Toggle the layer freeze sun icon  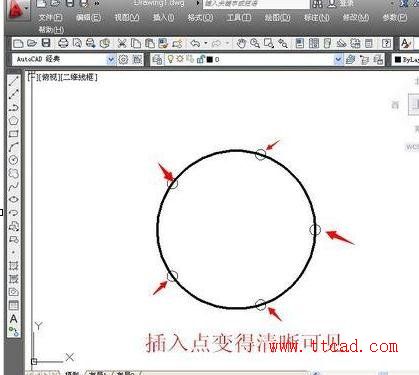click(x=180, y=59)
